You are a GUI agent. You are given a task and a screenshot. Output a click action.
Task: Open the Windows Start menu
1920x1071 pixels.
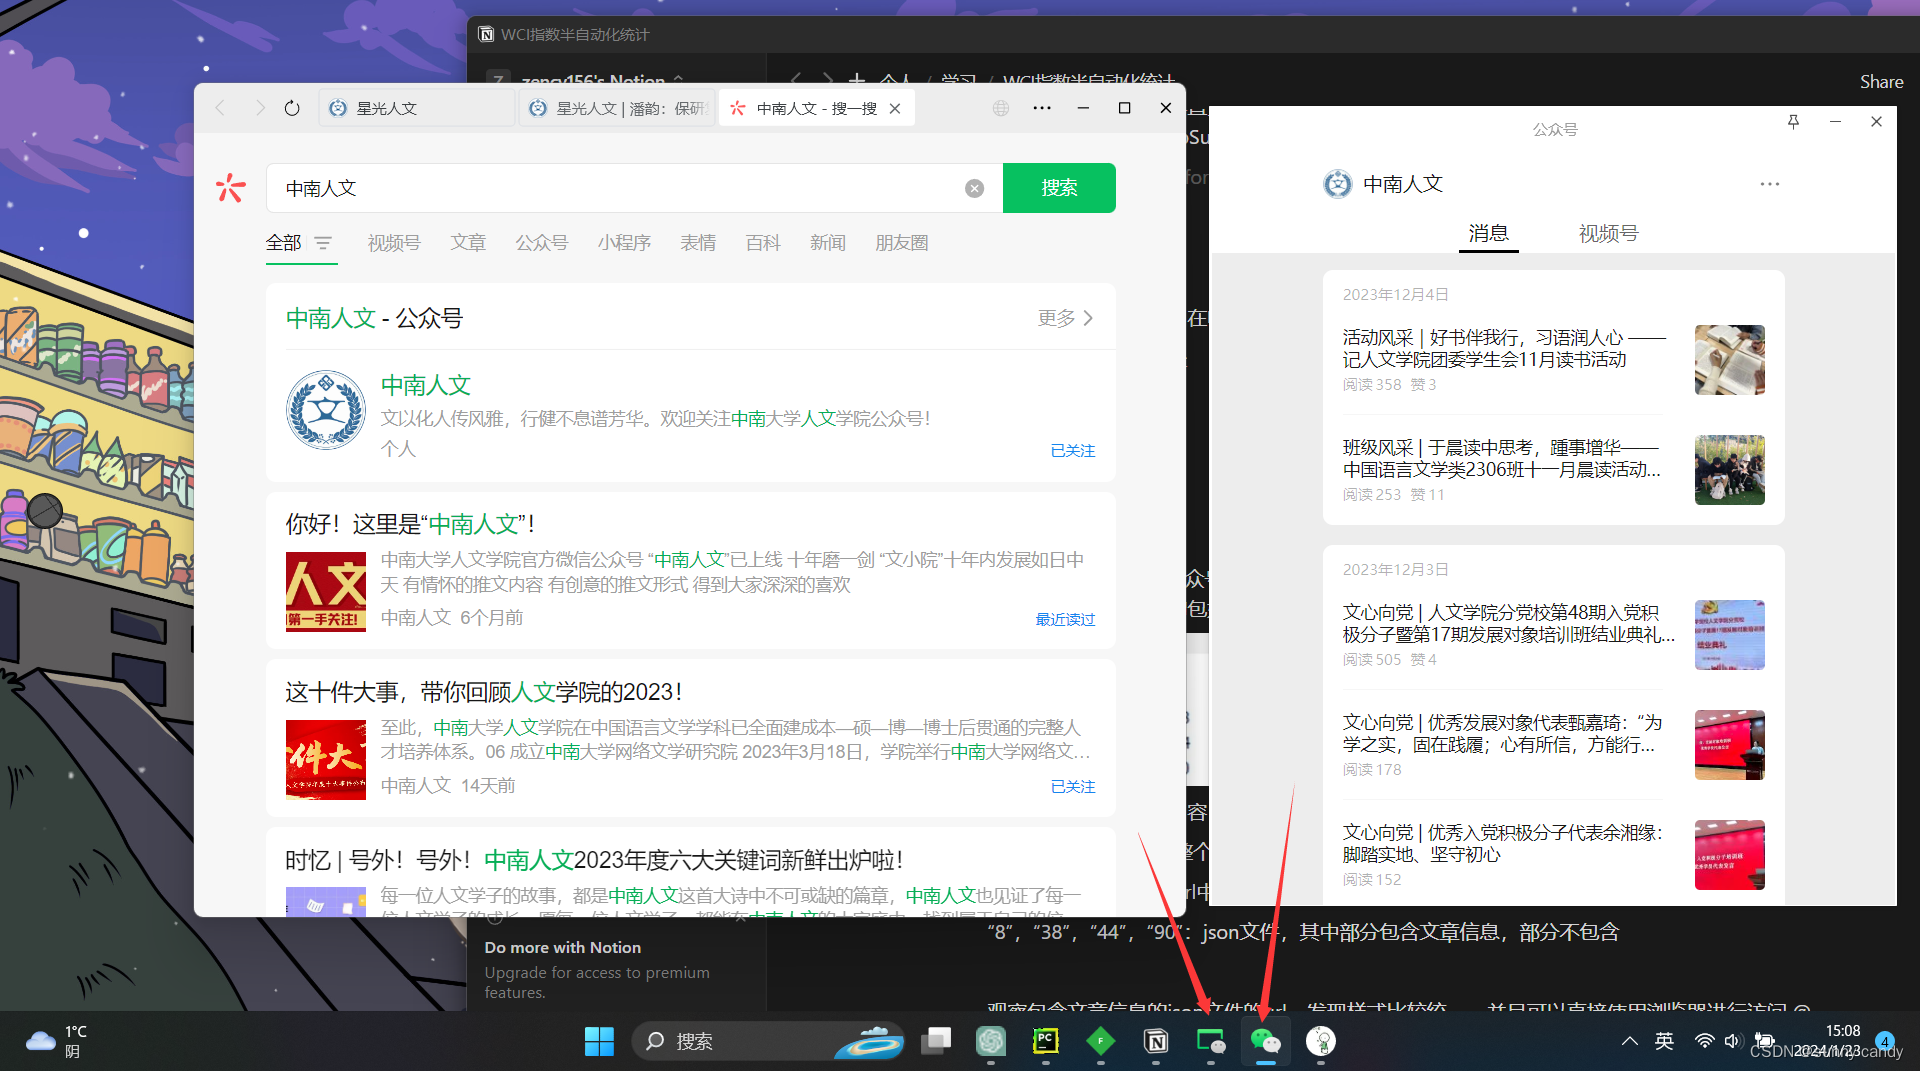pos(599,1041)
